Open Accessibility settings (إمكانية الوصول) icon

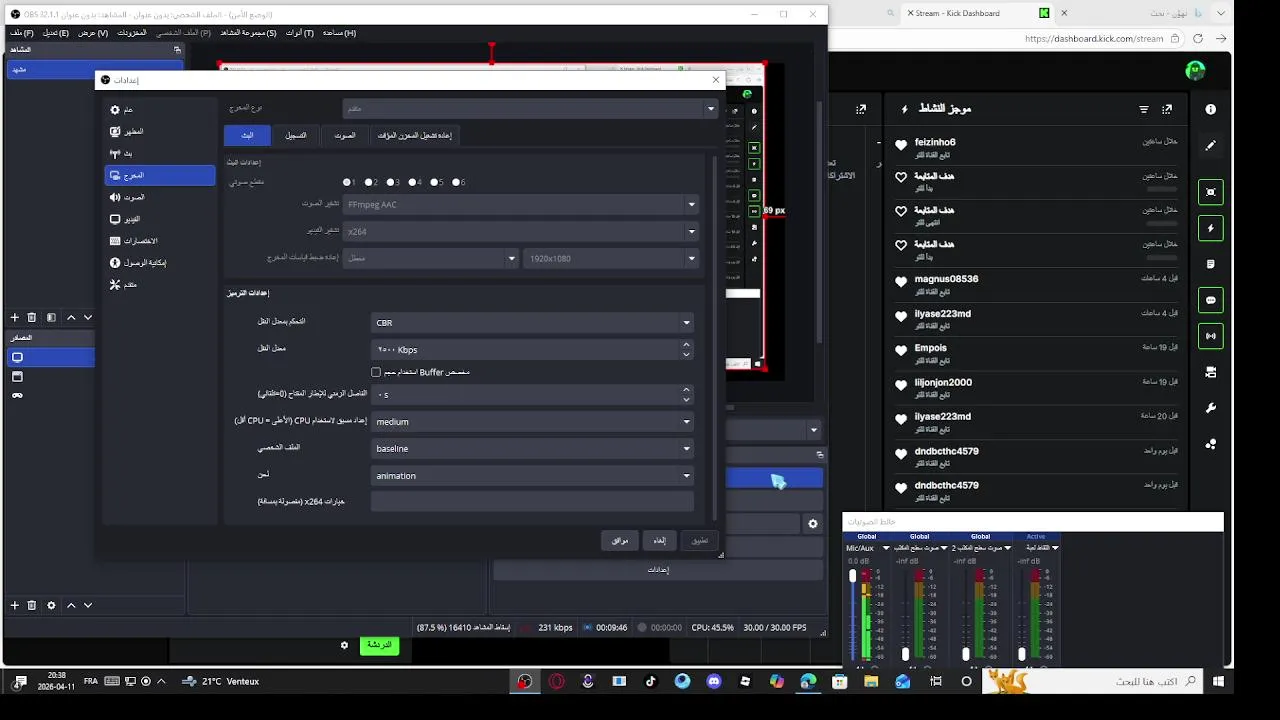(115, 263)
